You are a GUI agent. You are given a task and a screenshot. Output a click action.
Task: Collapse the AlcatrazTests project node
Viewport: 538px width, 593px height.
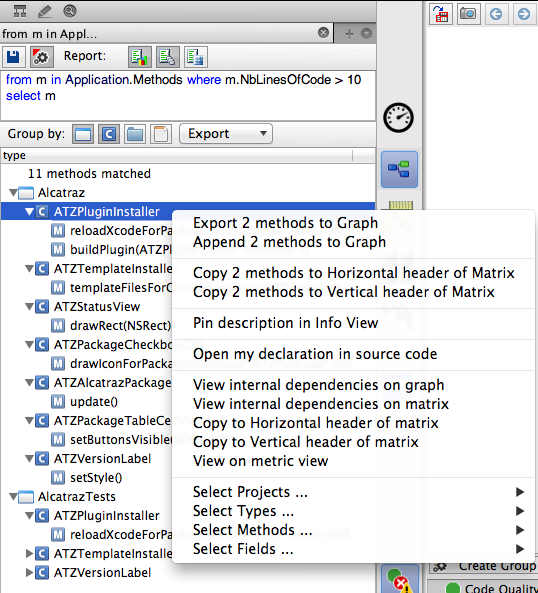tap(14, 497)
